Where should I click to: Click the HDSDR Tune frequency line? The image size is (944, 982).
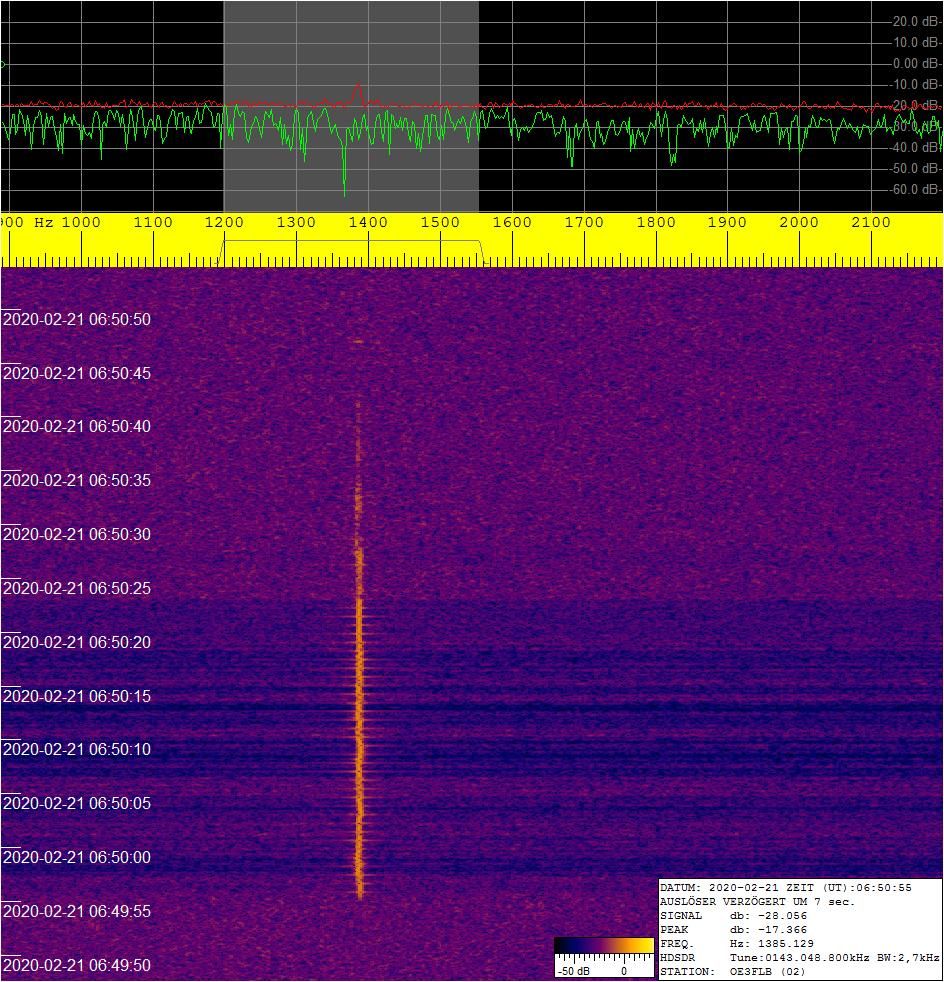(799, 958)
